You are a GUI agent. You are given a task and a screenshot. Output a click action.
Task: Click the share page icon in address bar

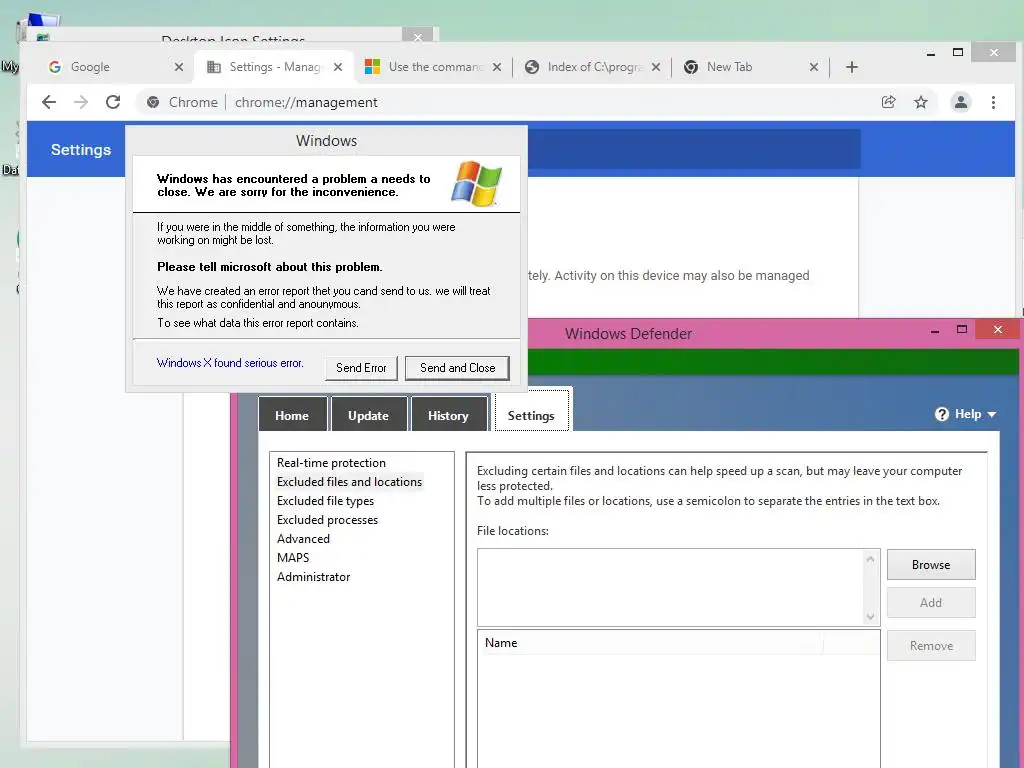tap(888, 102)
